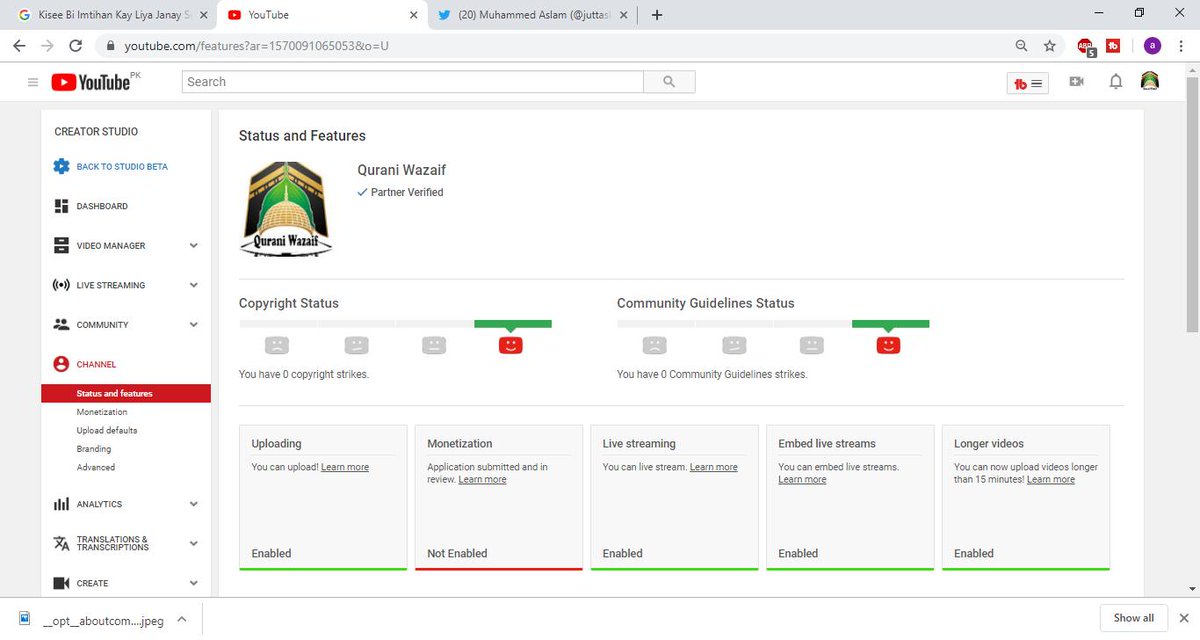
Task: Click Learn more in Monetization card
Action: coord(482,480)
